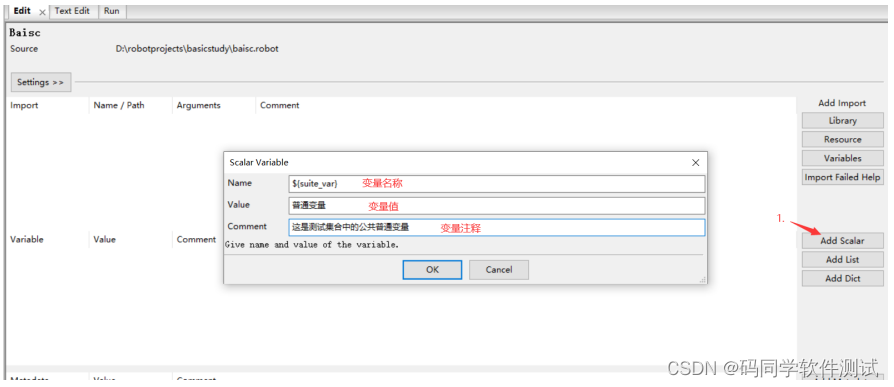The image size is (894, 387).
Task: Click the 'Give name and value' hint text
Action: pos(312,245)
